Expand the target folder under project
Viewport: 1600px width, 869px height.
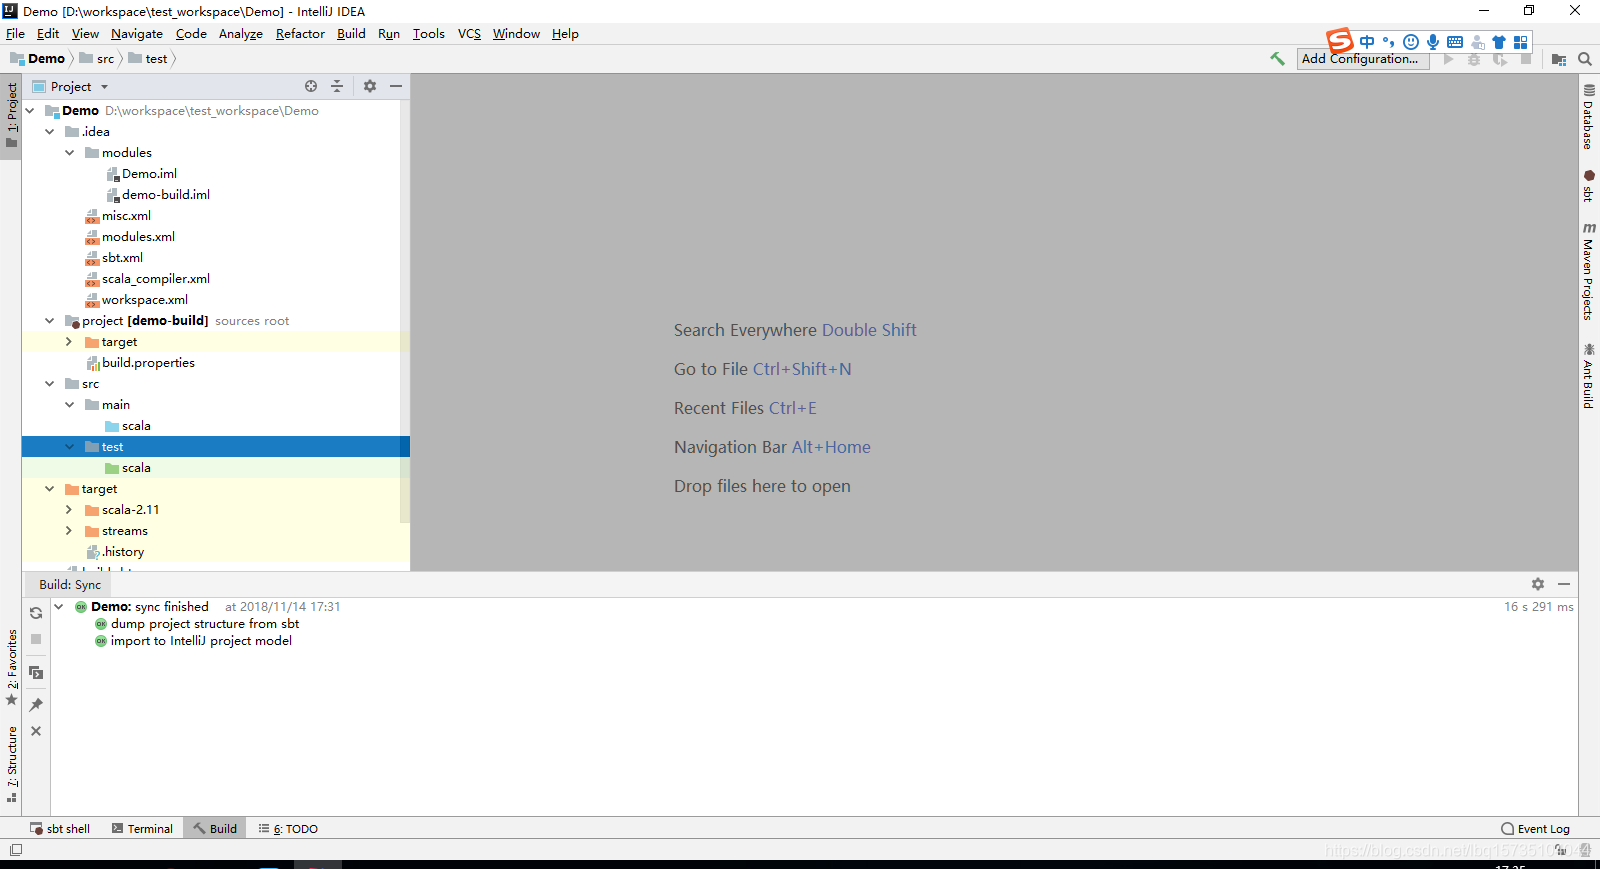(x=69, y=342)
